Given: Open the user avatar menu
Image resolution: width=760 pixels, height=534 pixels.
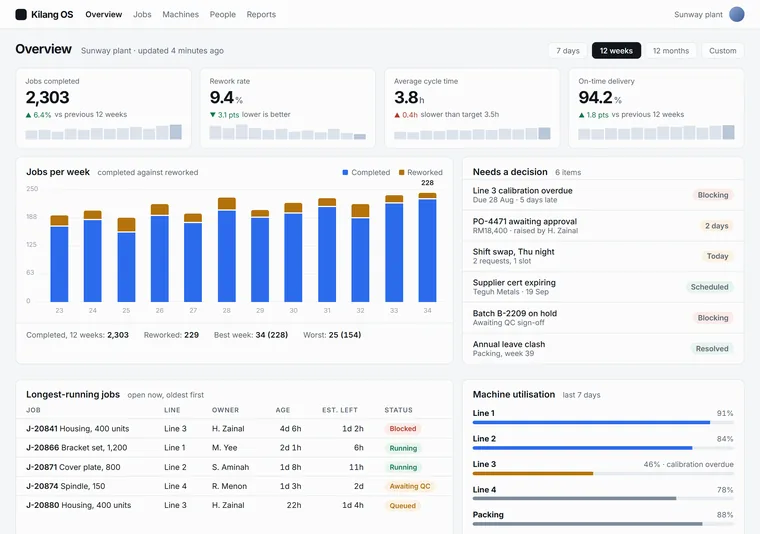Looking at the screenshot, I should click(x=737, y=15).
